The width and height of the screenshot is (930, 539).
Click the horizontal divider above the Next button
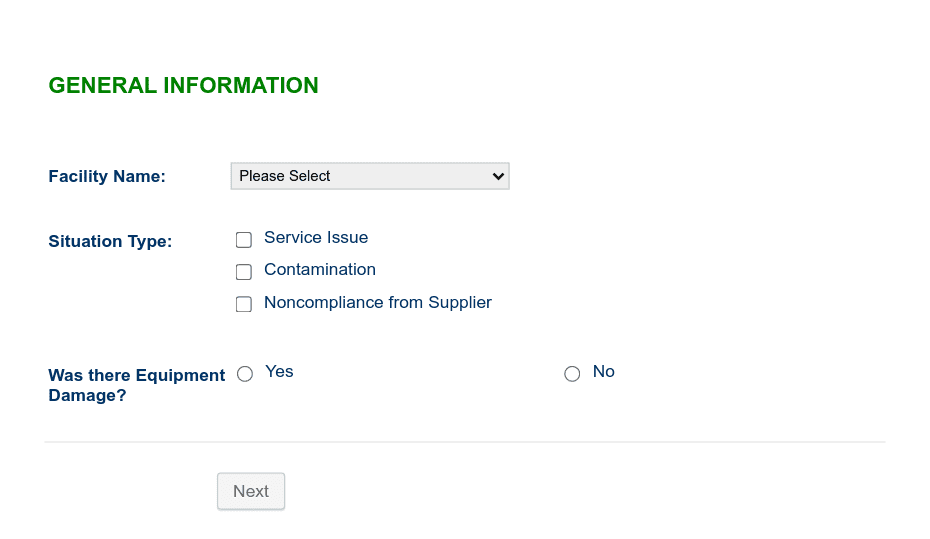(x=464, y=442)
